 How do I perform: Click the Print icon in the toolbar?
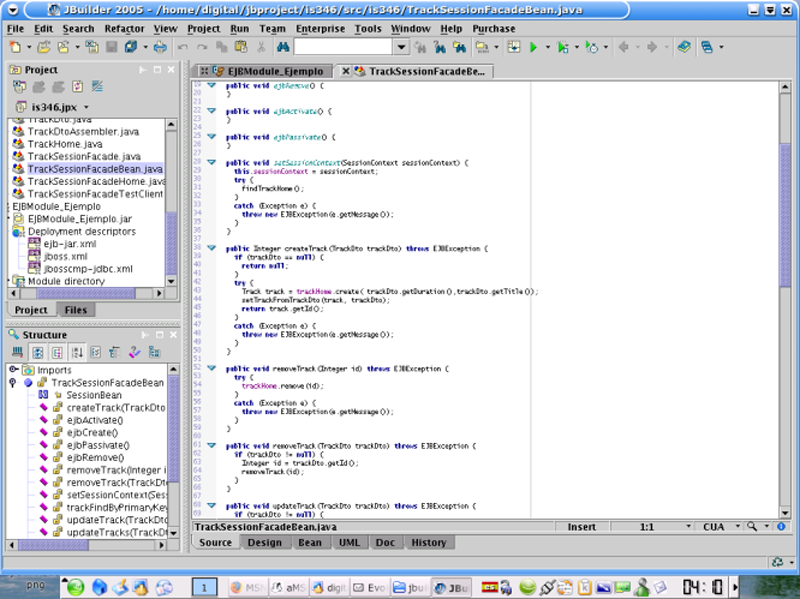(160, 47)
